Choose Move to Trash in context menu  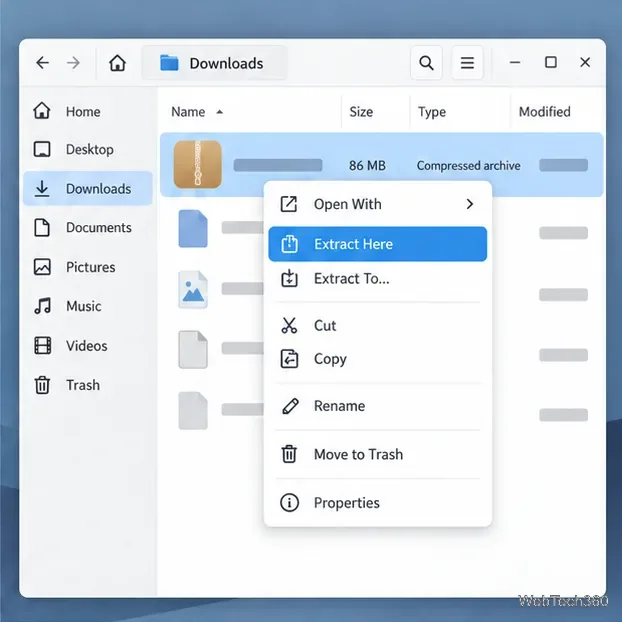point(378,454)
